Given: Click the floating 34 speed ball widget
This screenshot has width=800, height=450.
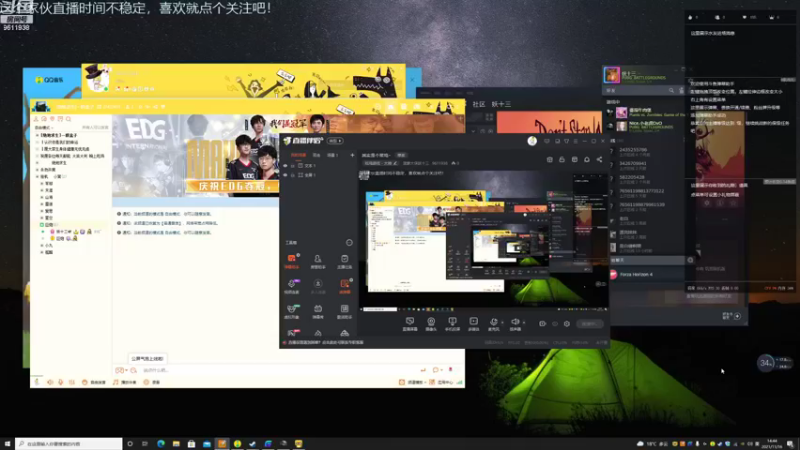Looking at the screenshot, I should pyautogui.click(x=765, y=363).
